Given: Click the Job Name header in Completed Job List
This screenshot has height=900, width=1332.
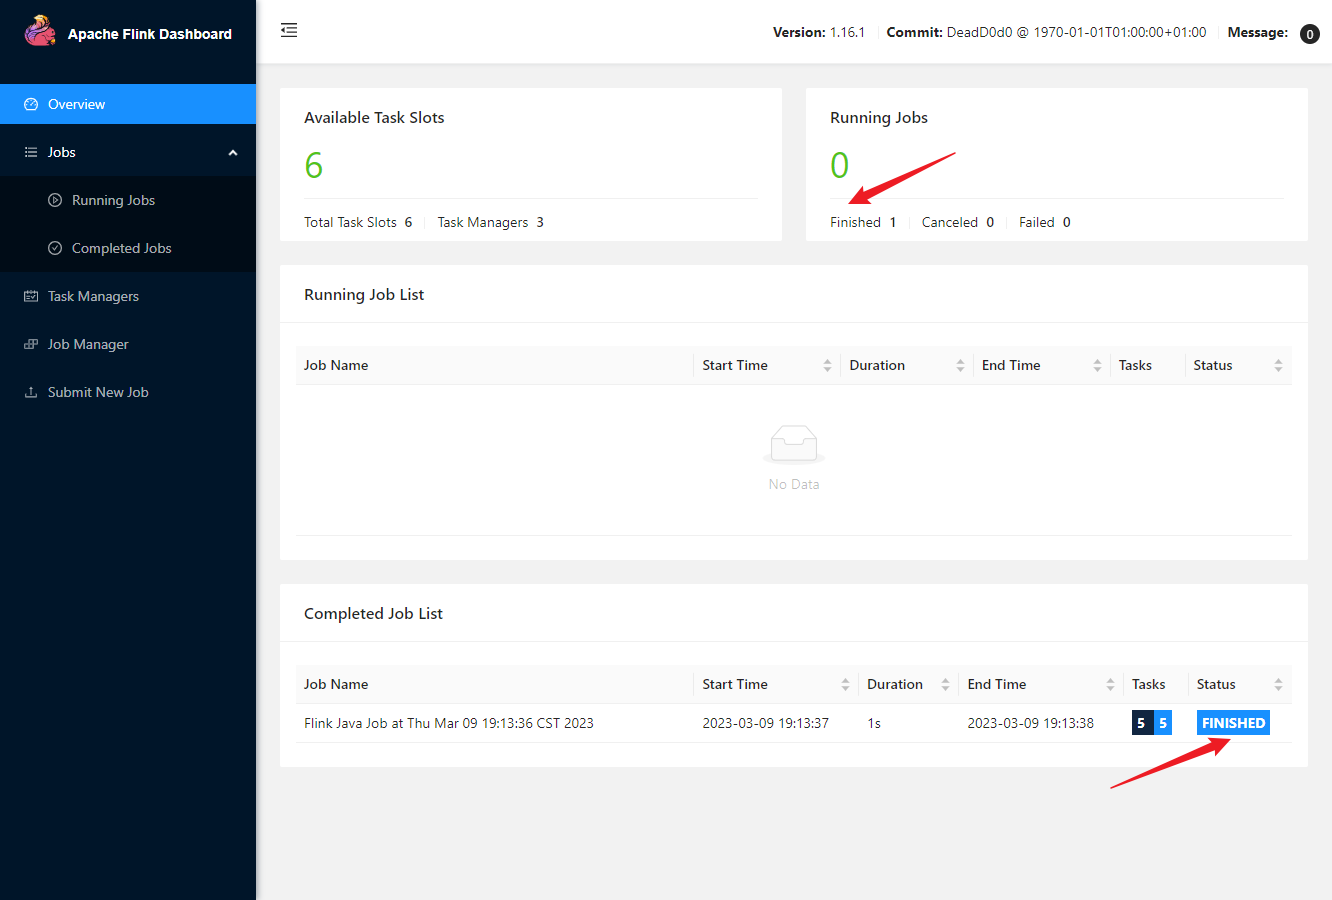Looking at the screenshot, I should click(x=336, y=684).
